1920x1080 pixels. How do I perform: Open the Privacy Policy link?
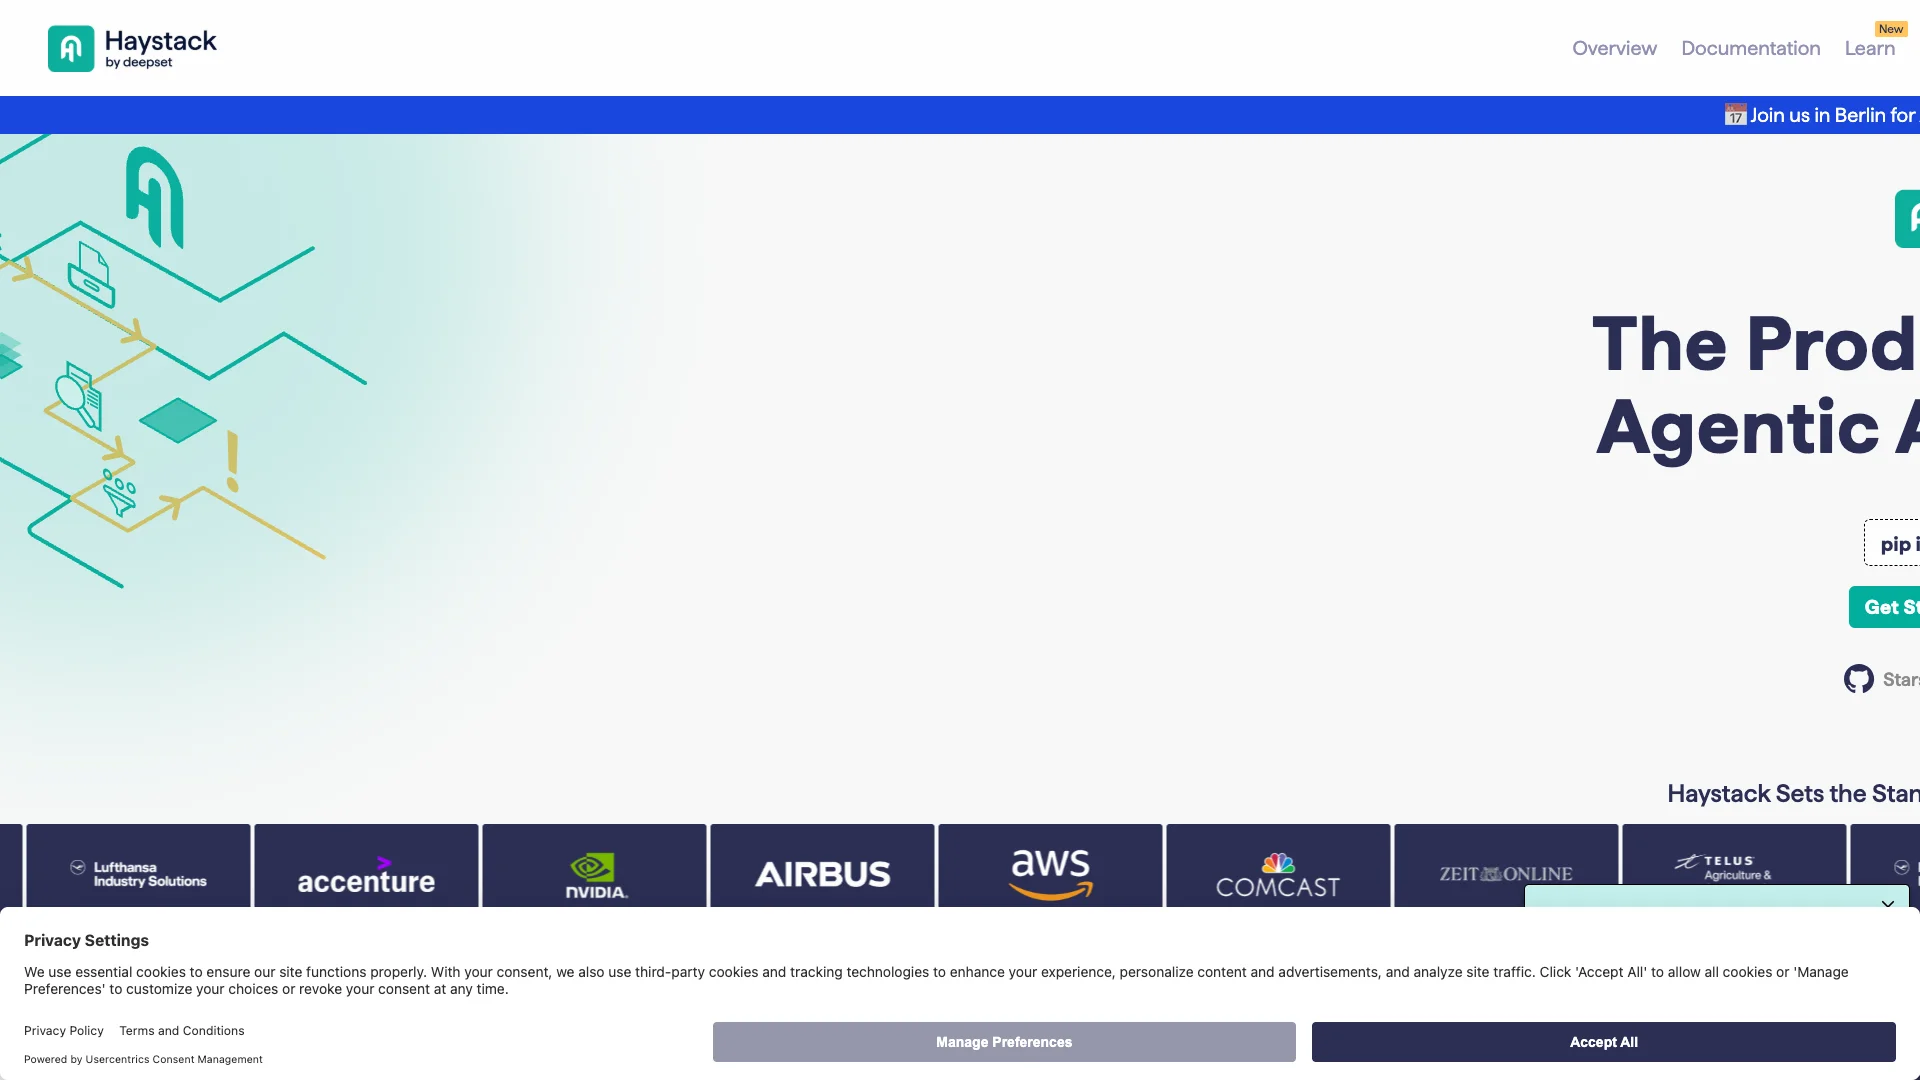[x=64, y=1031]
